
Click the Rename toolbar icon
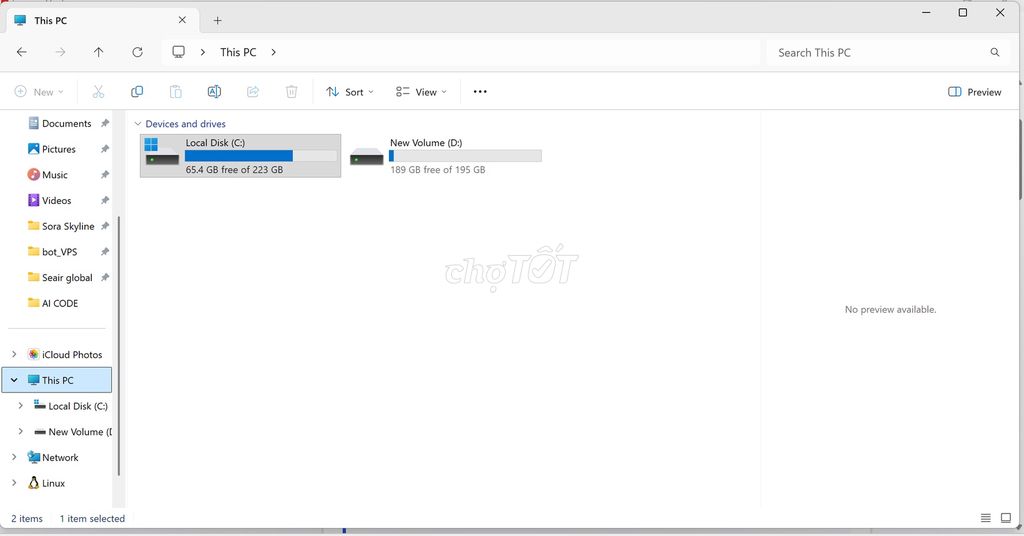tap(214, 92)
